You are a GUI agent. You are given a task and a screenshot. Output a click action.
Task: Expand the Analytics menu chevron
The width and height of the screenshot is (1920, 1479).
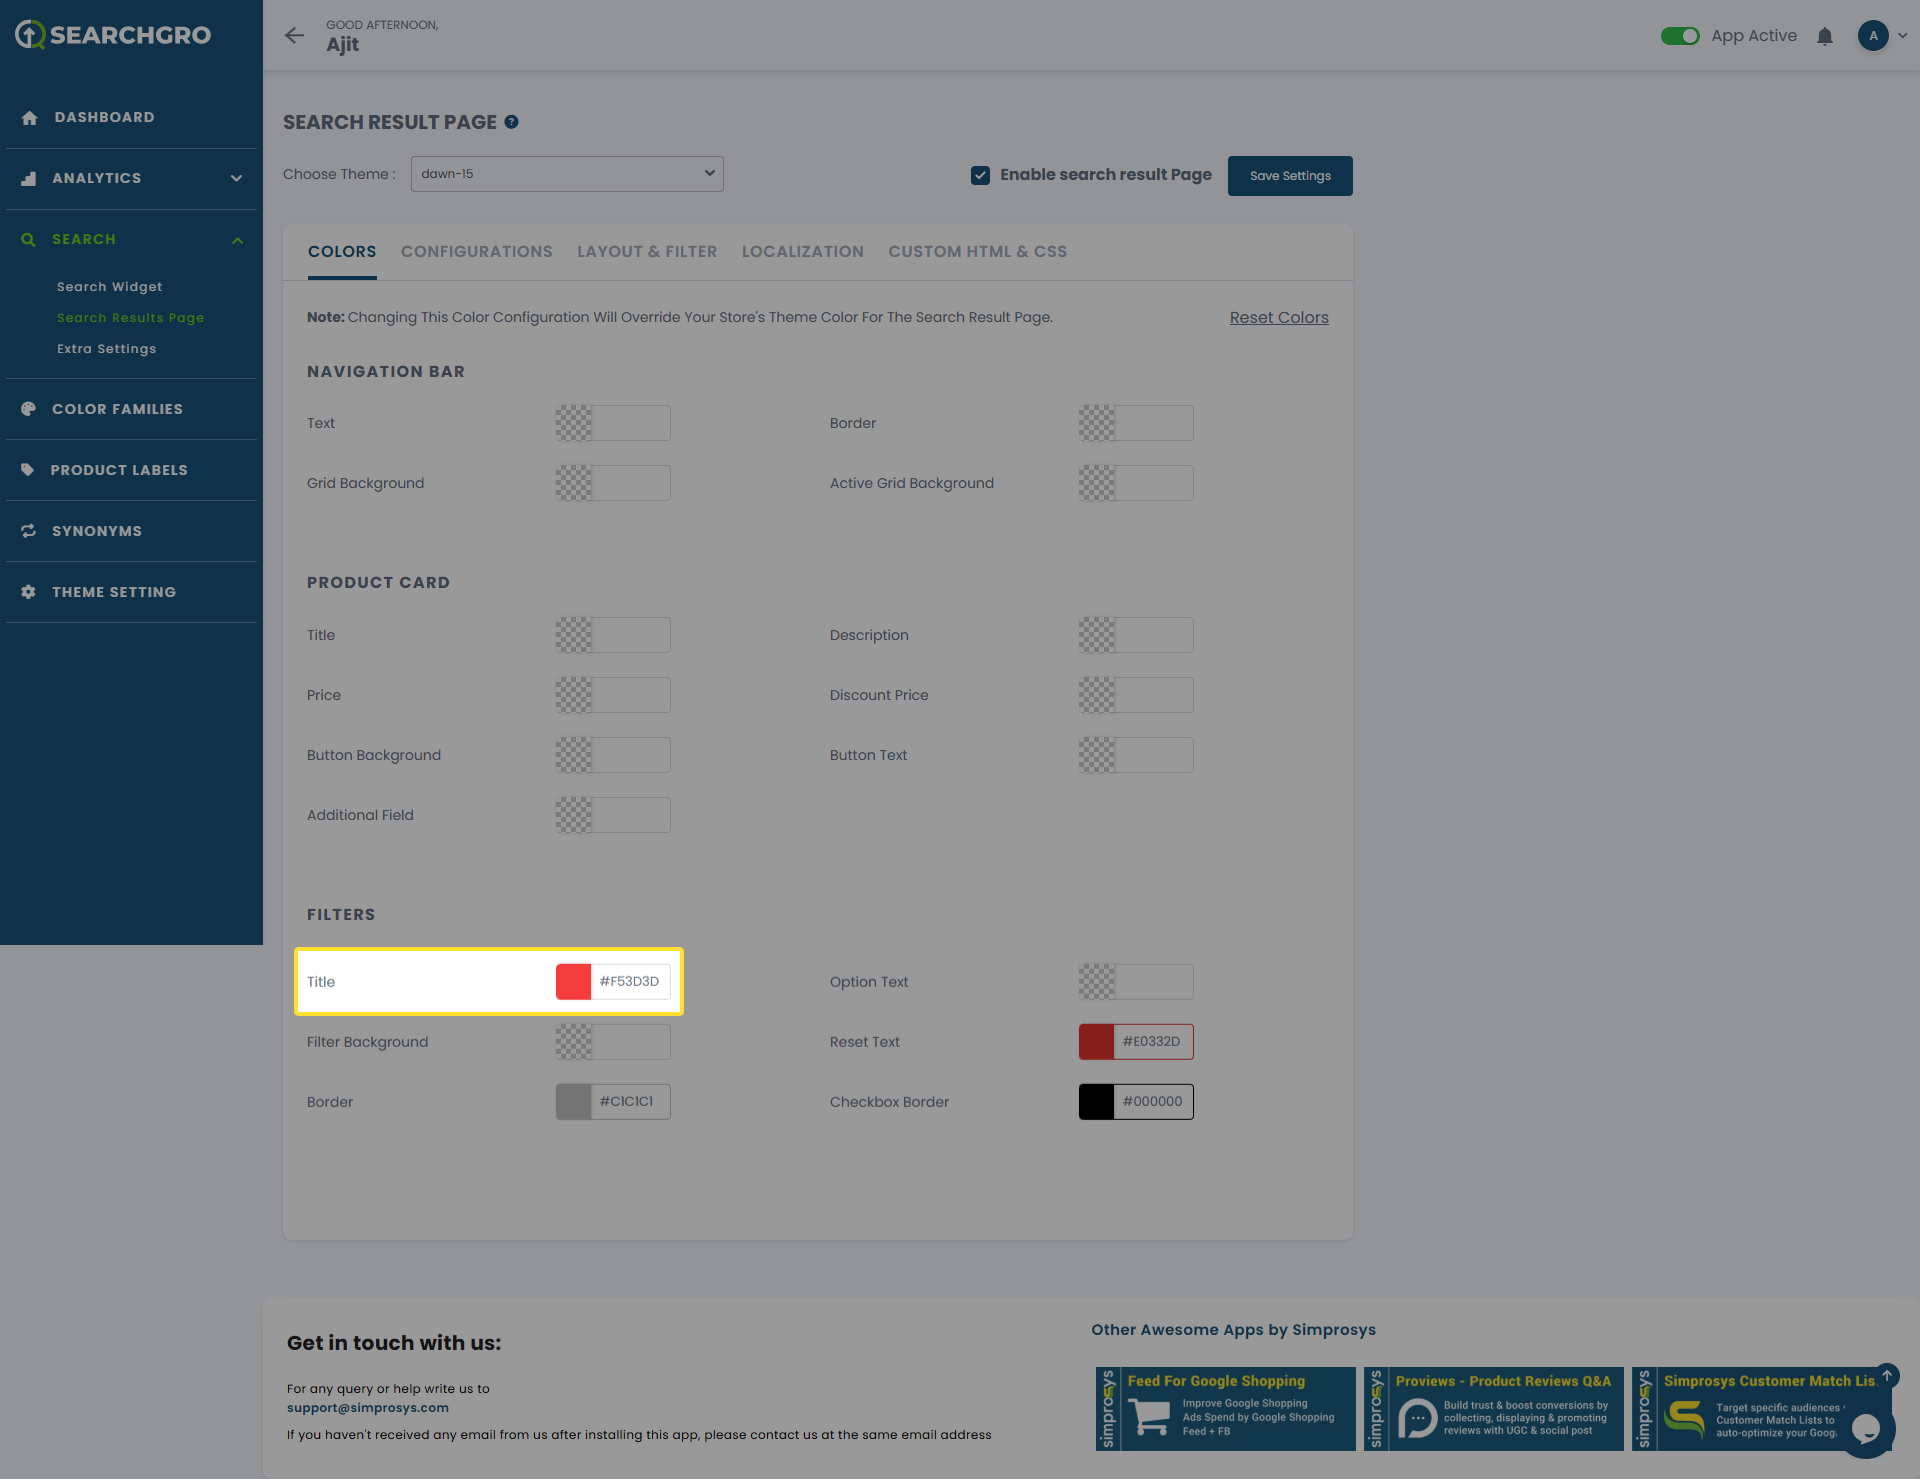236,179
